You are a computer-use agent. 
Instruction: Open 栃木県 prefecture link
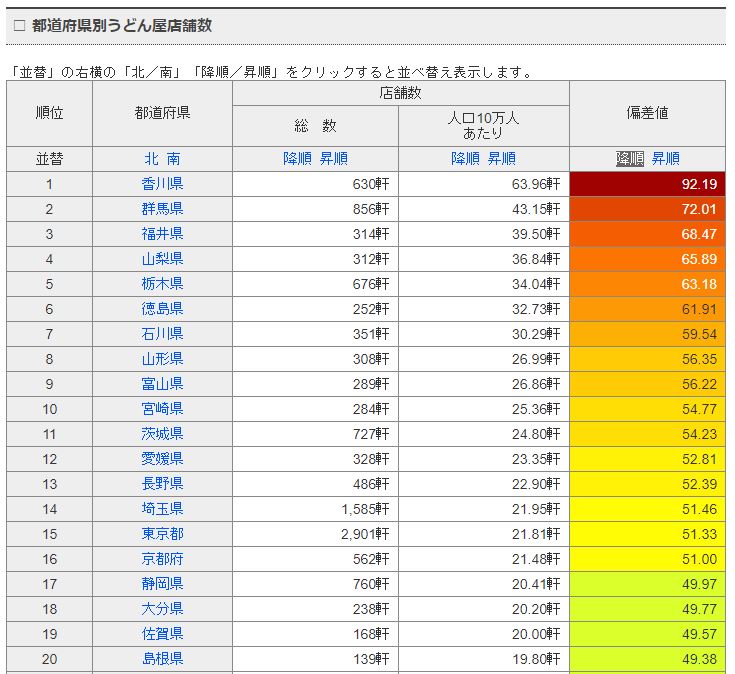click(x=162, y=284)
